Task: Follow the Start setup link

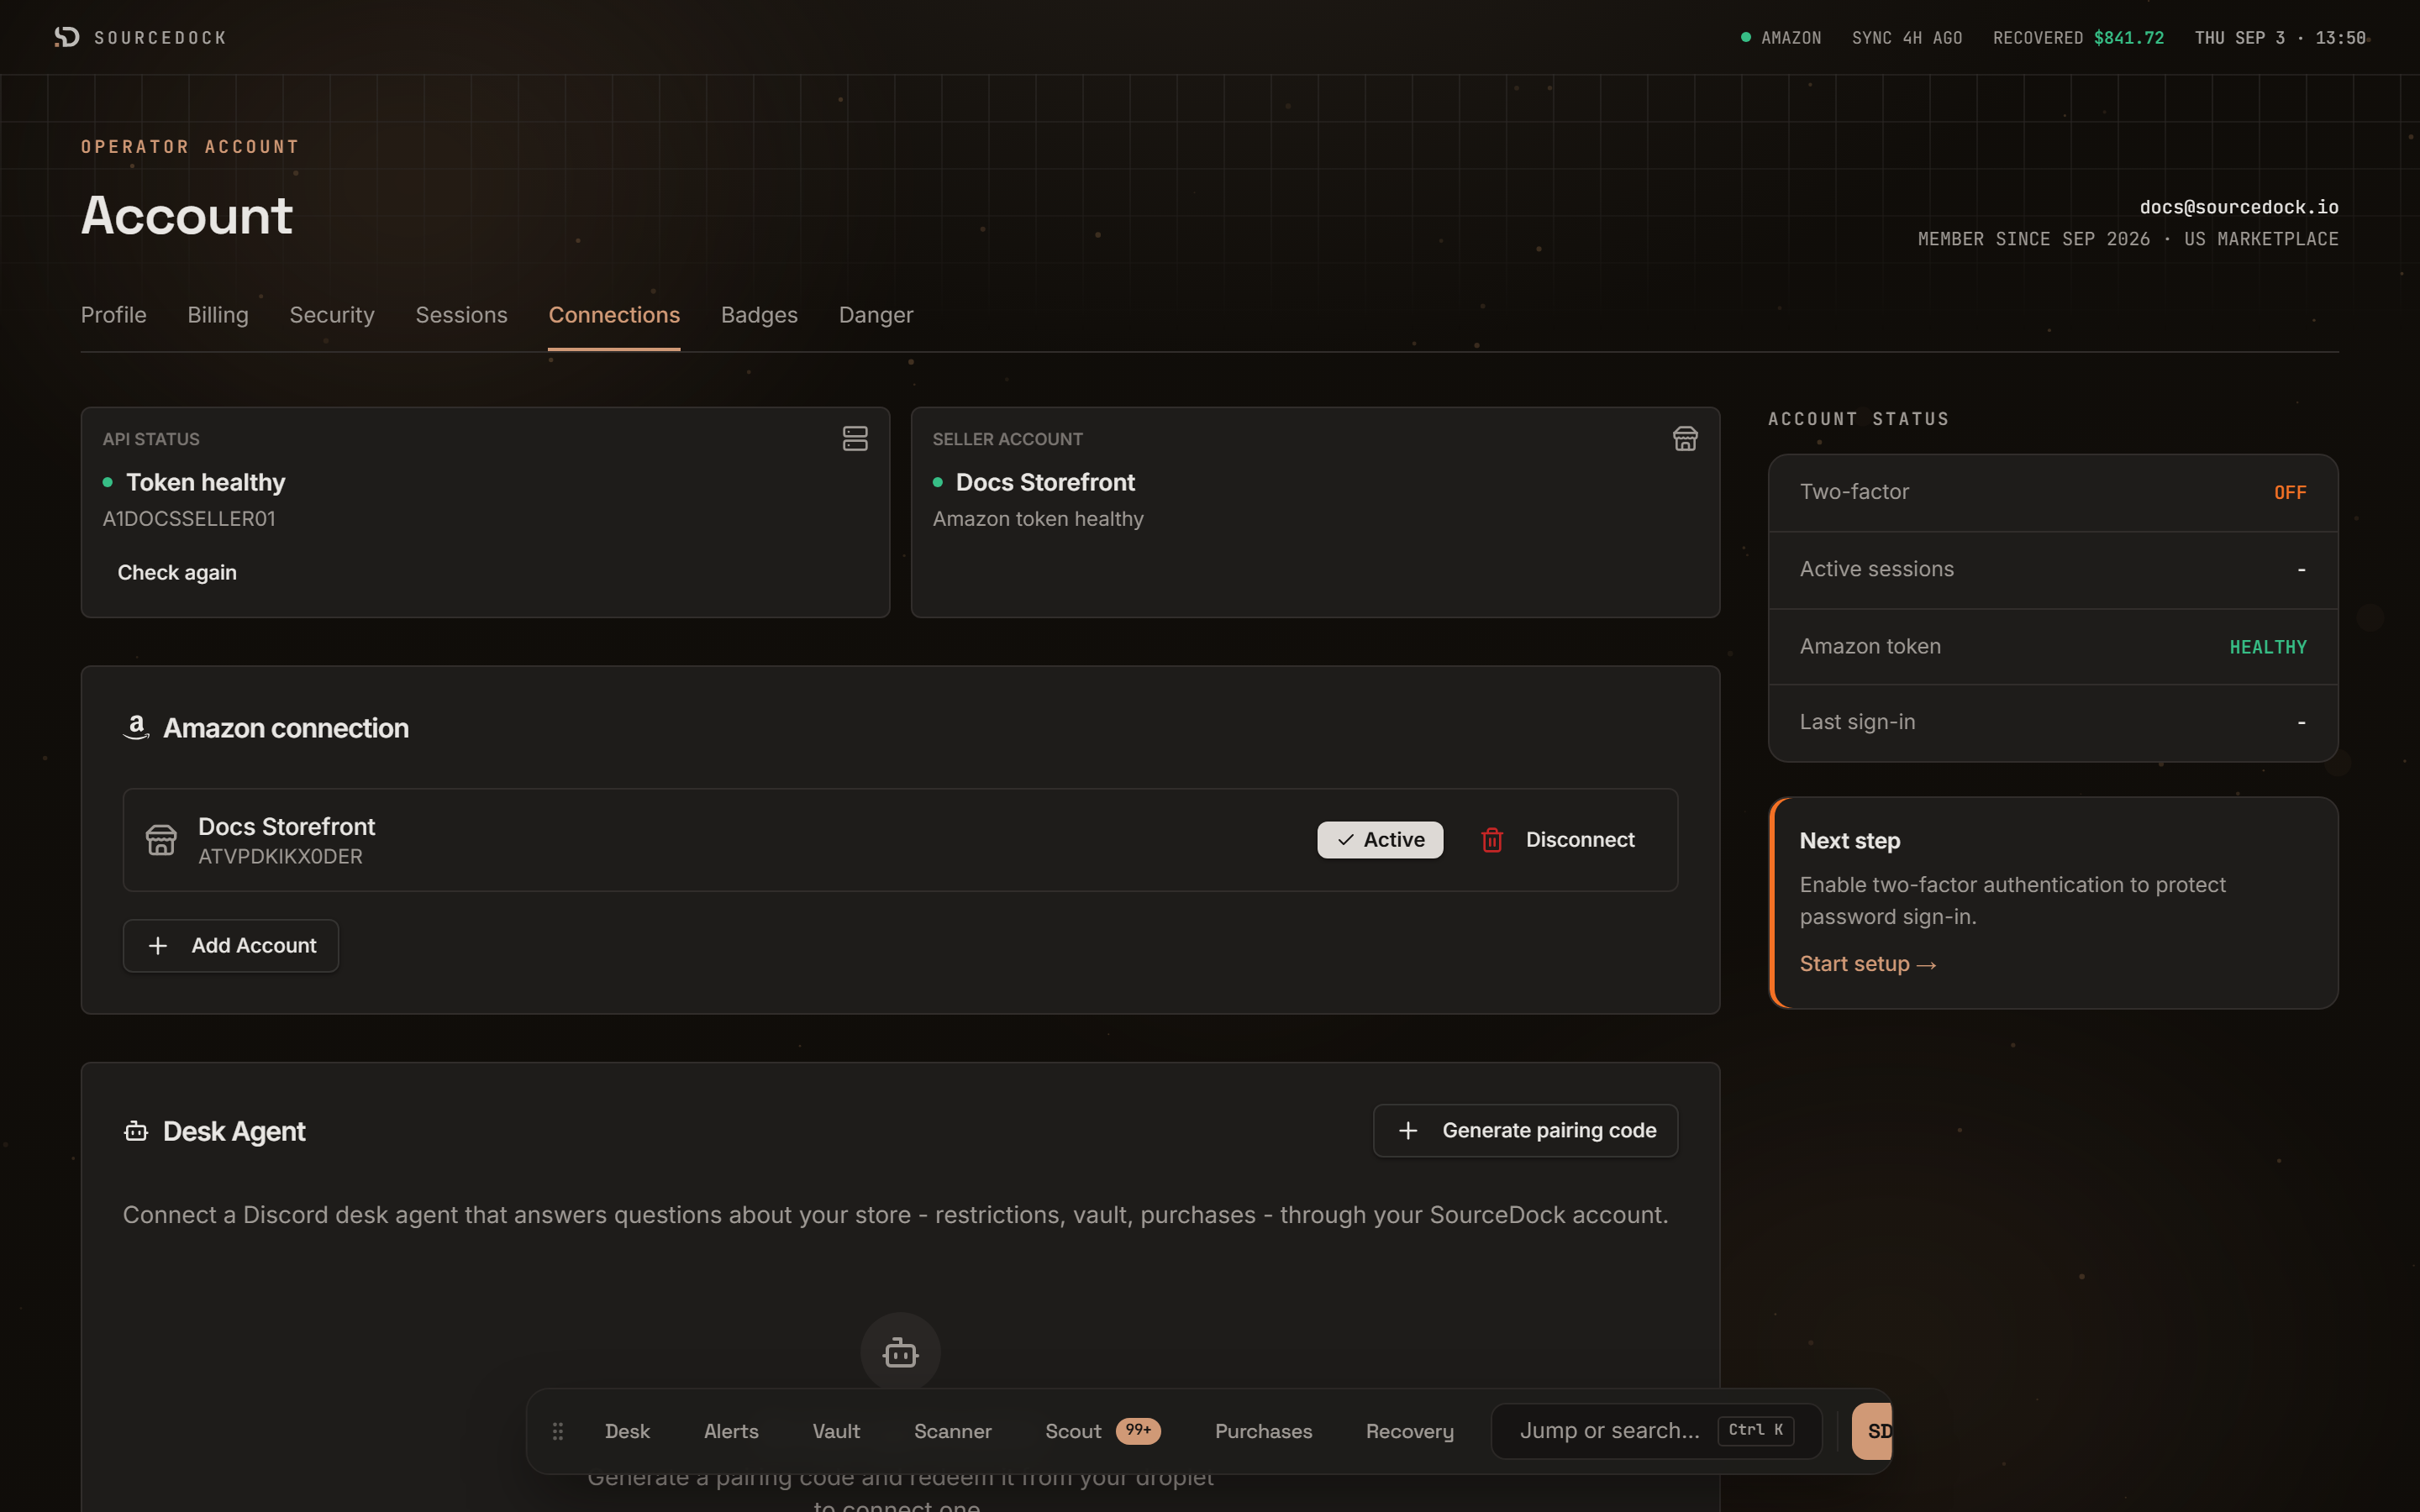Action: pos(1868,964)
